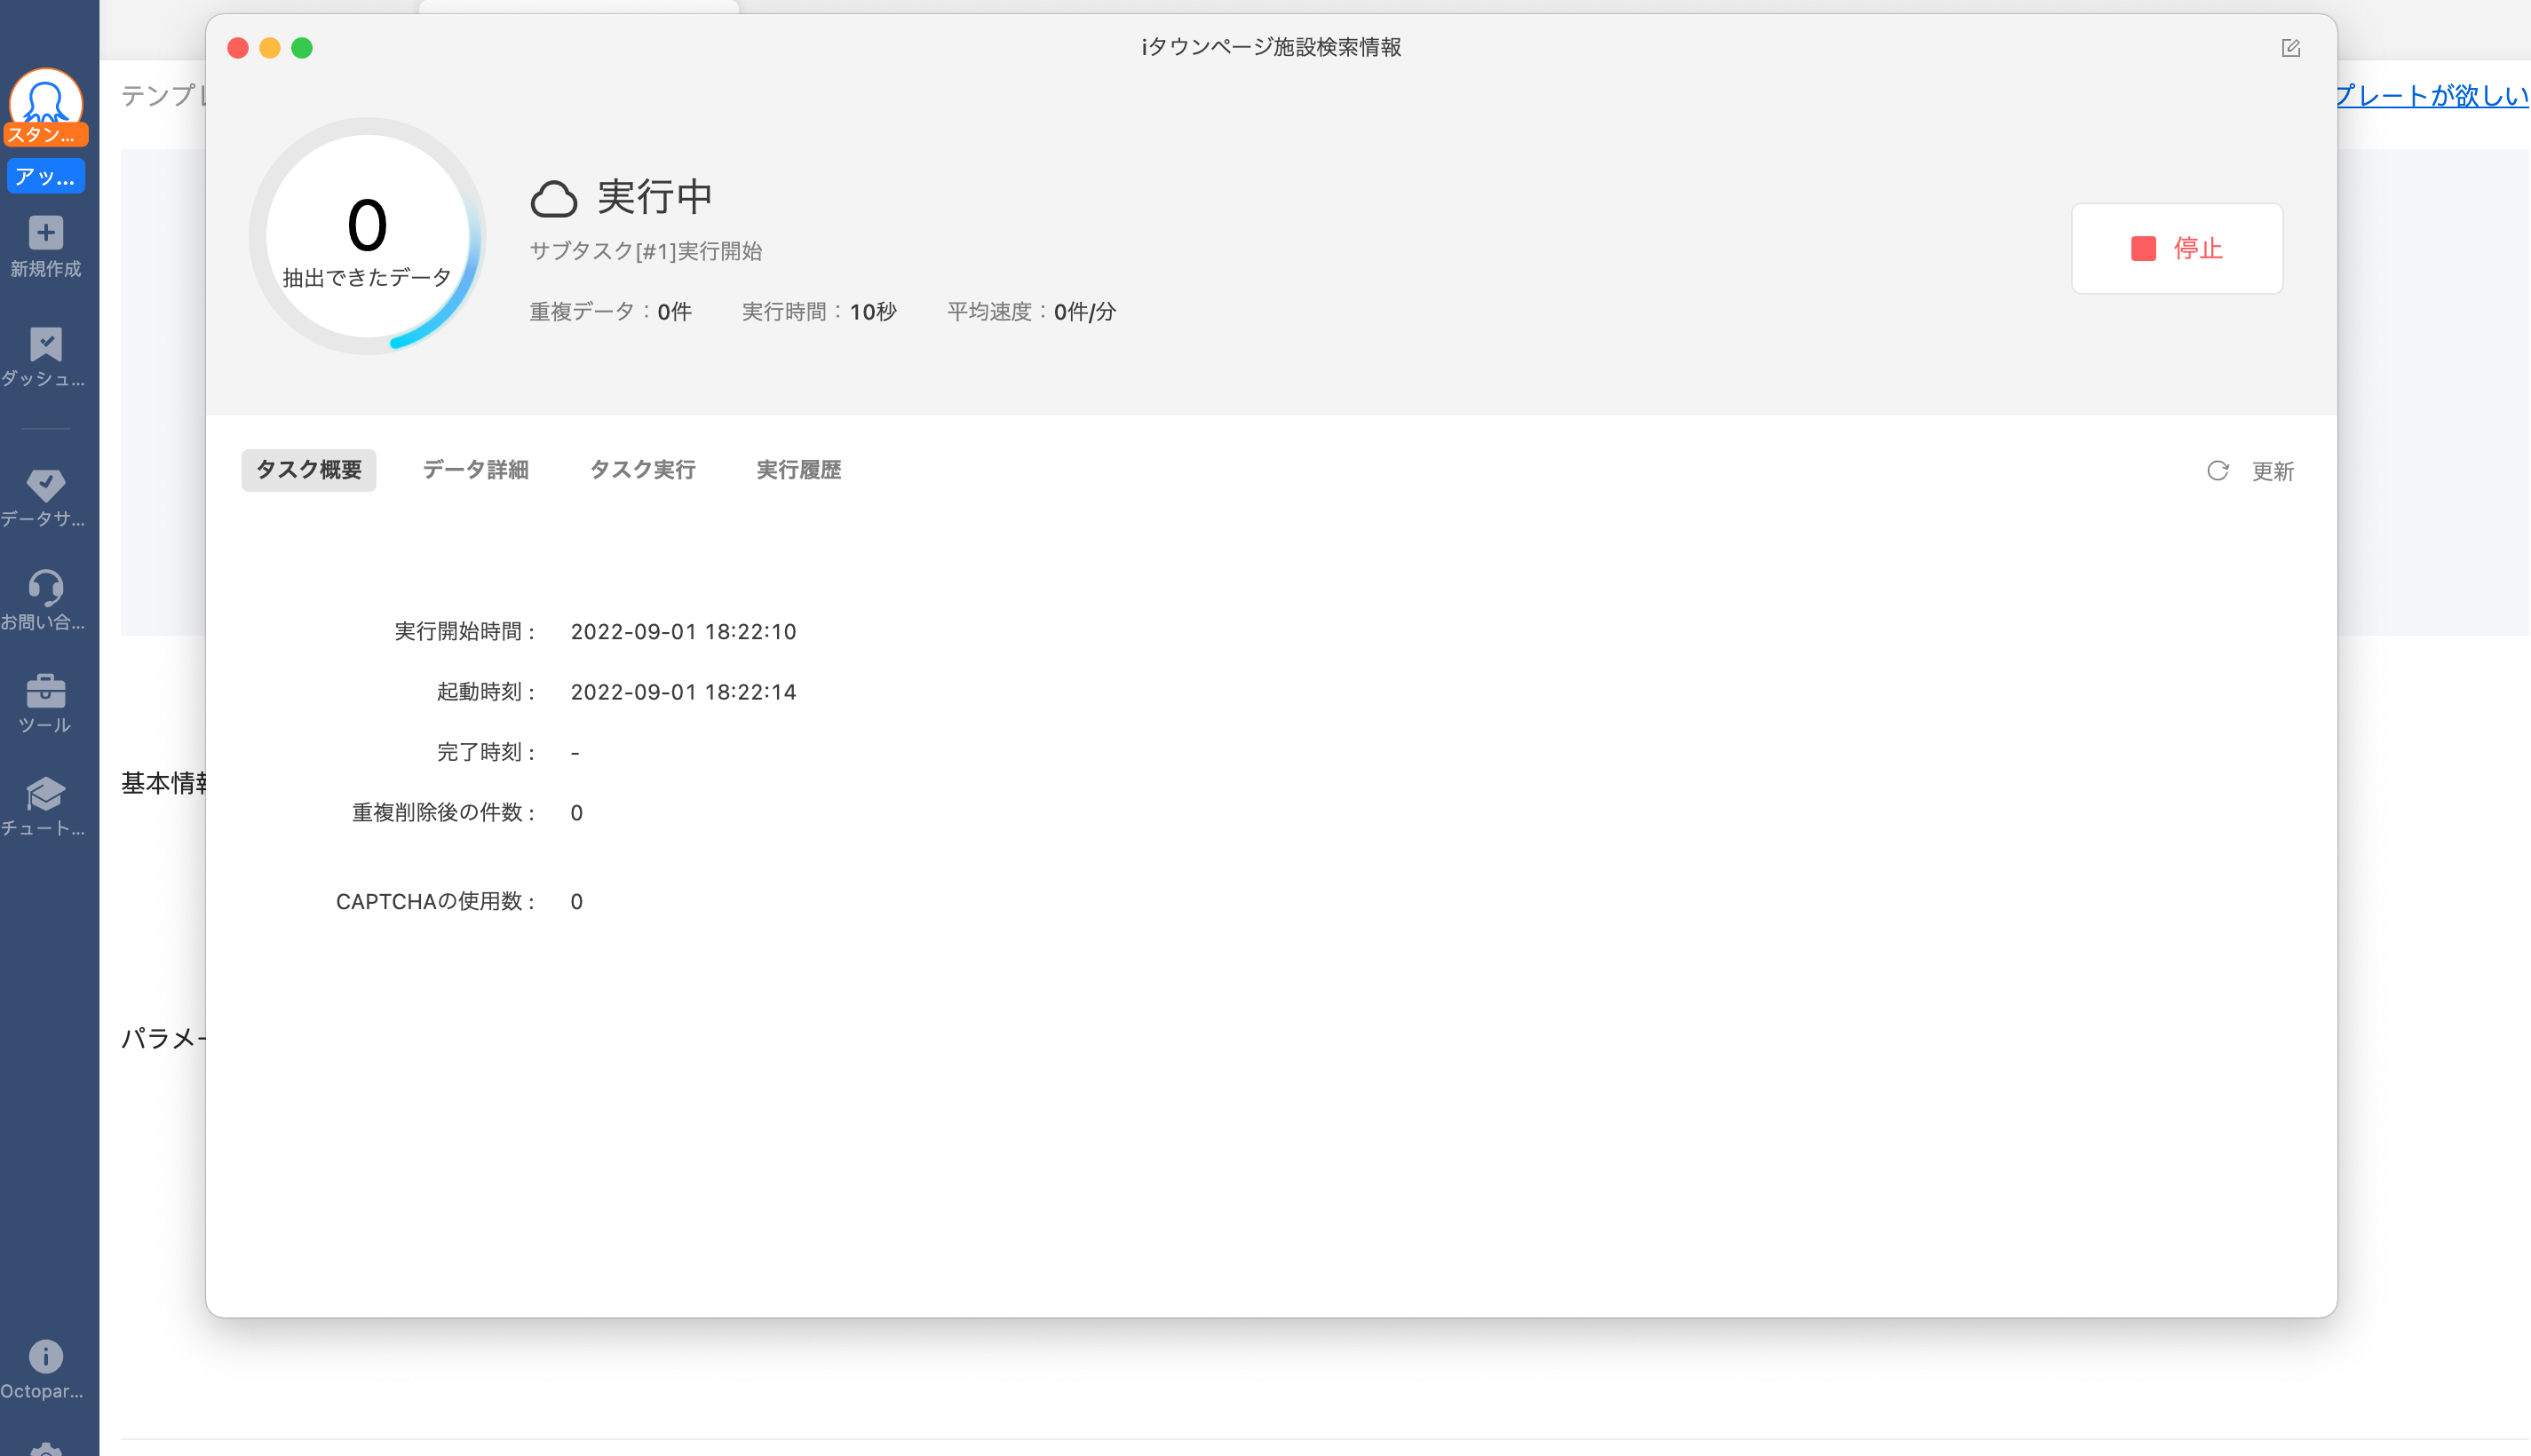Select the タスク概要 tab

309,470
